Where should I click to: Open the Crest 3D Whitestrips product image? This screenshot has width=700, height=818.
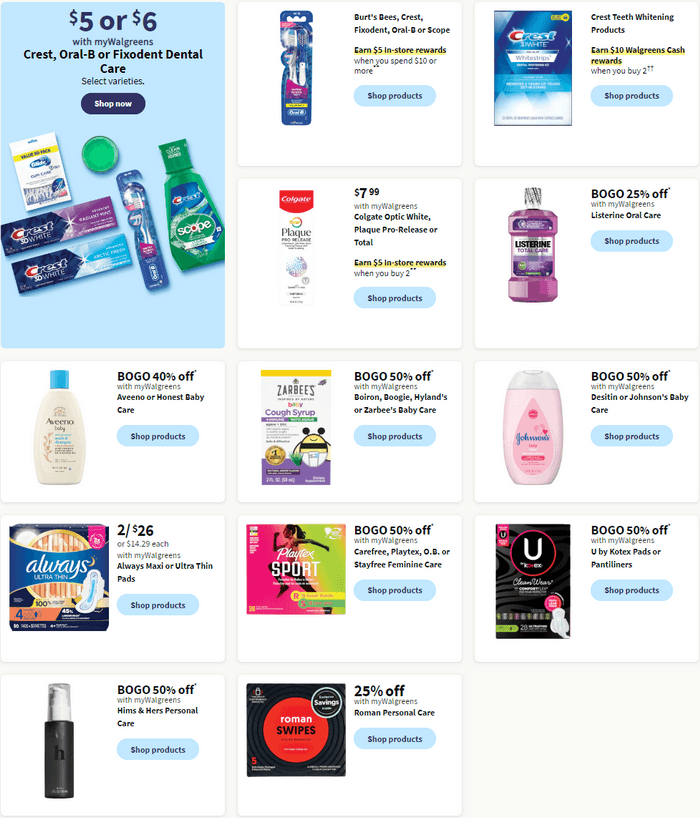click(x=533, y=68)
